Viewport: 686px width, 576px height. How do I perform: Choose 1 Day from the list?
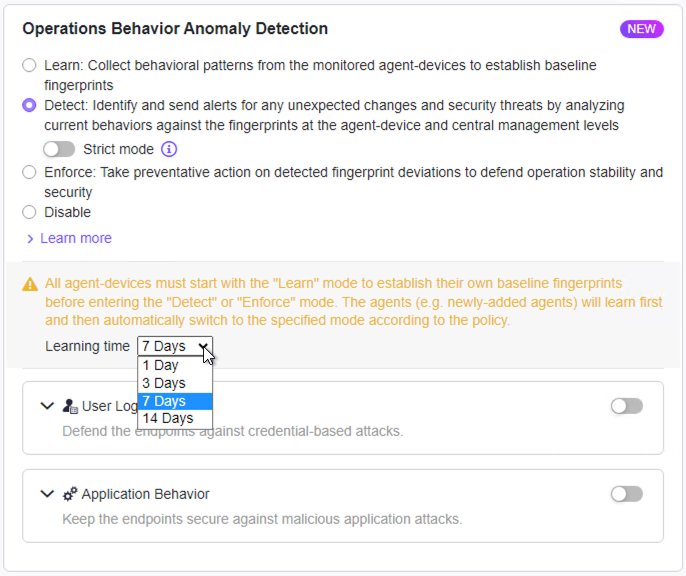pyautogui.click(x=160, y=365)
